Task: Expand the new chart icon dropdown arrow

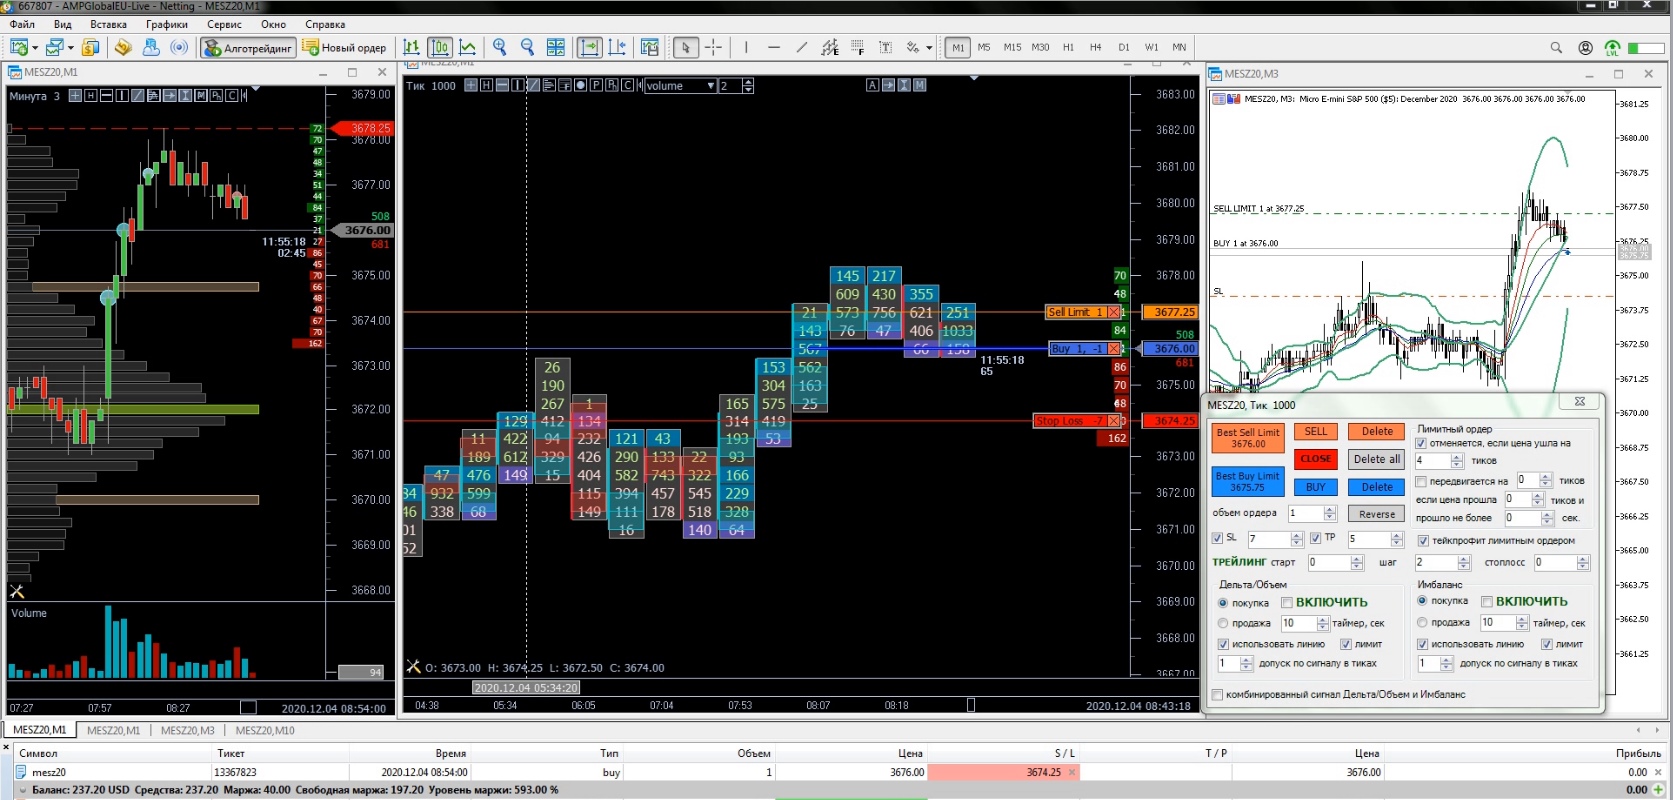Action: (35, 48)
